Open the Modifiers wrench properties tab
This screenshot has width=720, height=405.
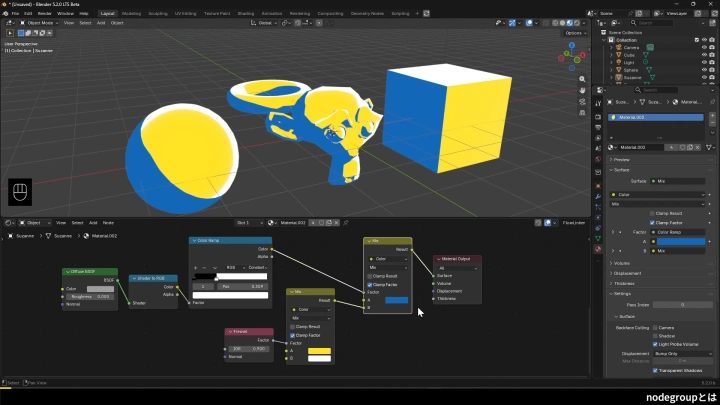coord(598,197)
